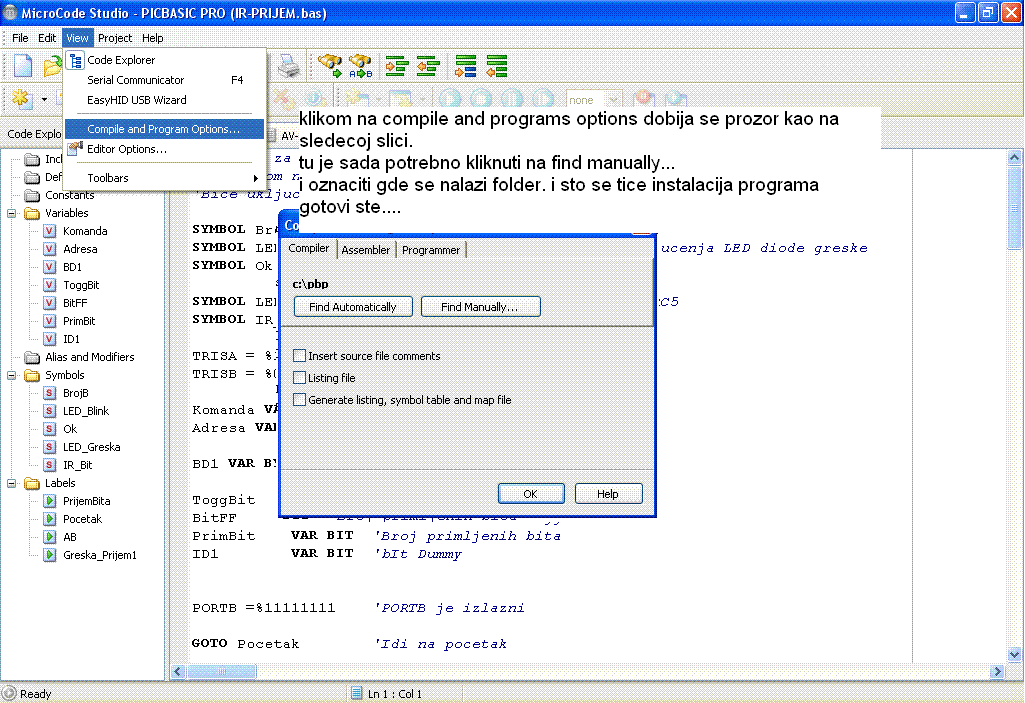Viewport: 1025px width, 703px height.
Task: Click the Constants folder icon
Action: pos(32,195)
